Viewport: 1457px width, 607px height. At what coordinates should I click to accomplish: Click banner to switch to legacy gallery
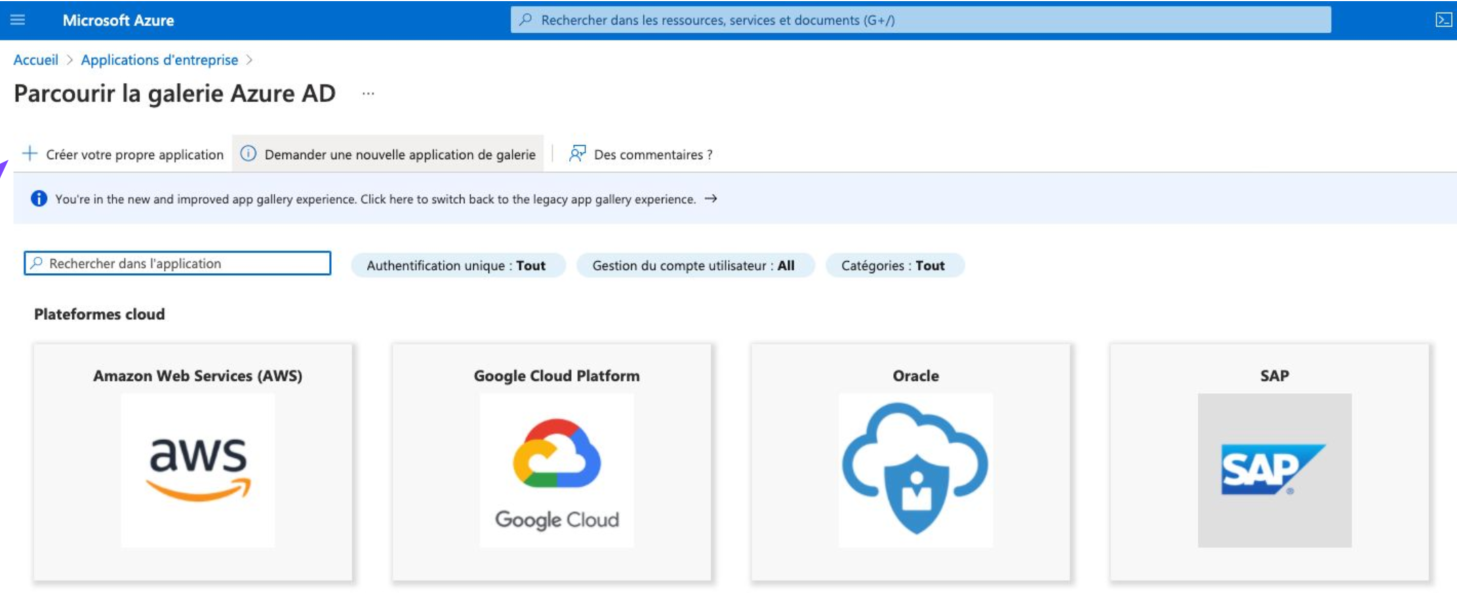(x=735, y=199)
